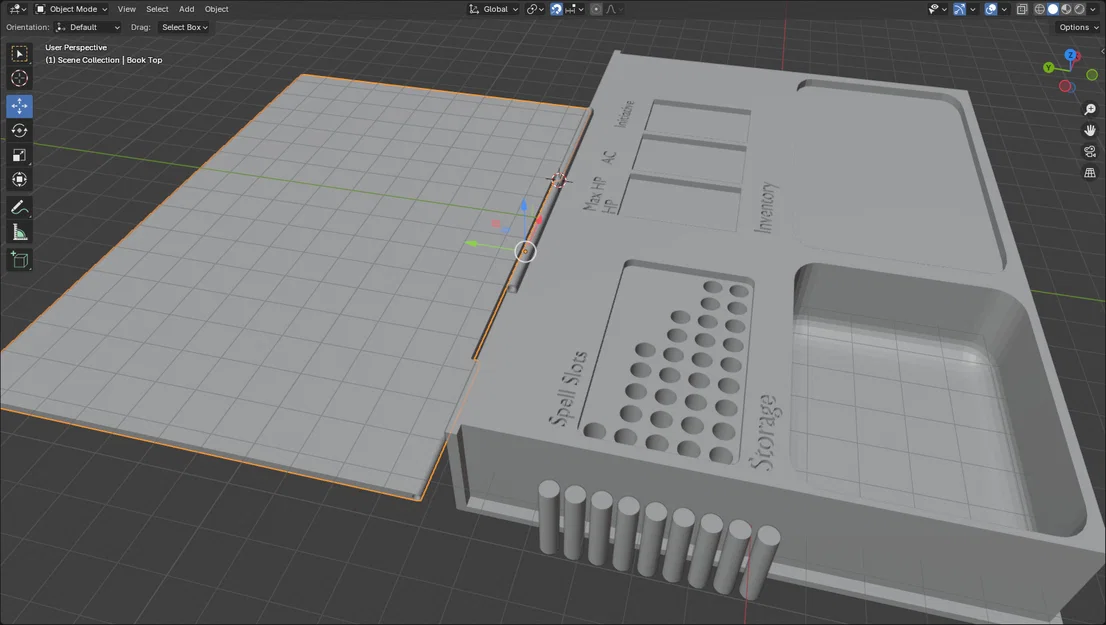Screen dimensions: 1106x625
Task: Open the Options dropdown
Action: [x=1079, y=27]
